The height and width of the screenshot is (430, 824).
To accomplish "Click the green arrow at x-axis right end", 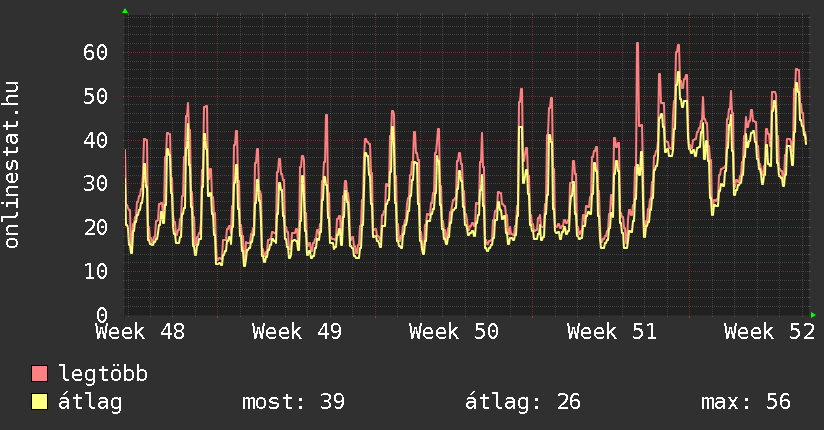I will 813,314.
